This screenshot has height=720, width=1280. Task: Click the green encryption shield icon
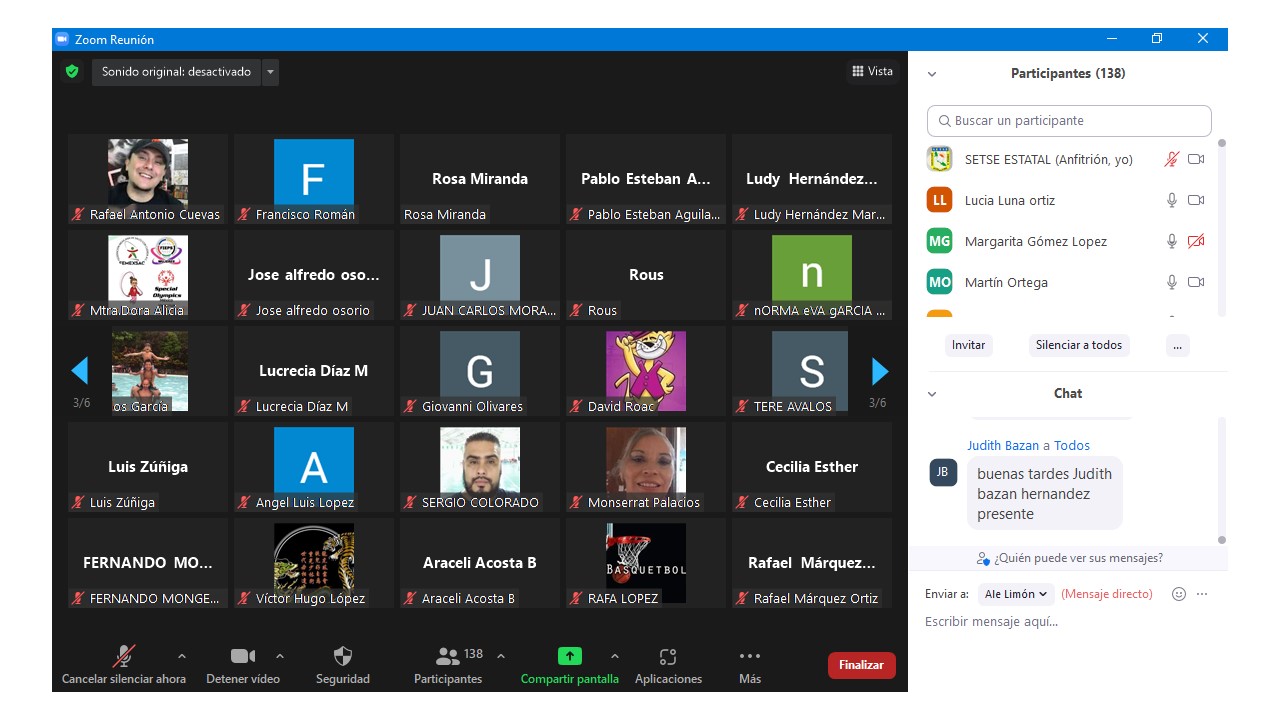point(72,72)
